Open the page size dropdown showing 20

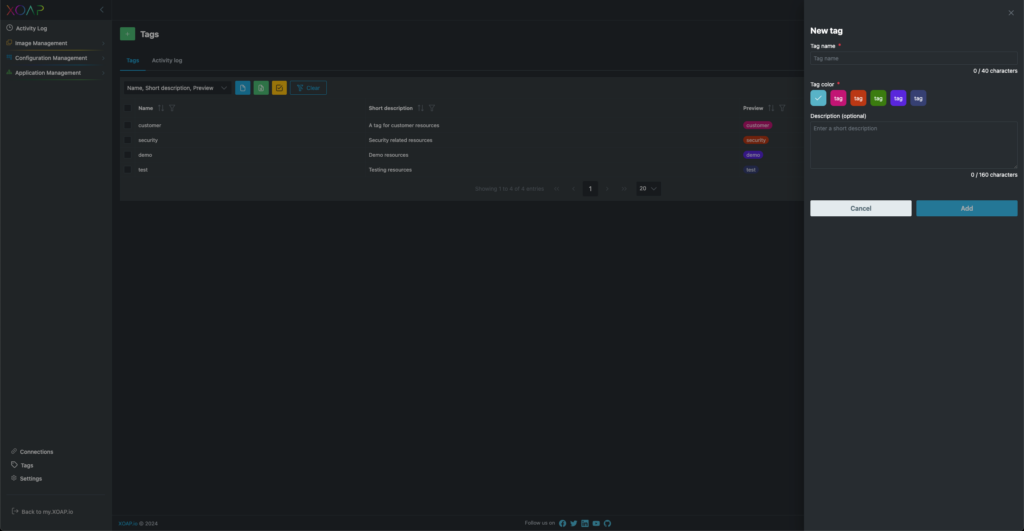[x=648, y=188]
